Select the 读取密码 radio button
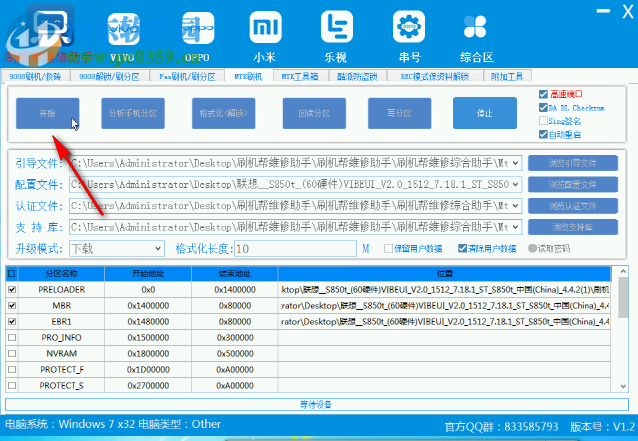Screen dimensions: 638x441 532,248
